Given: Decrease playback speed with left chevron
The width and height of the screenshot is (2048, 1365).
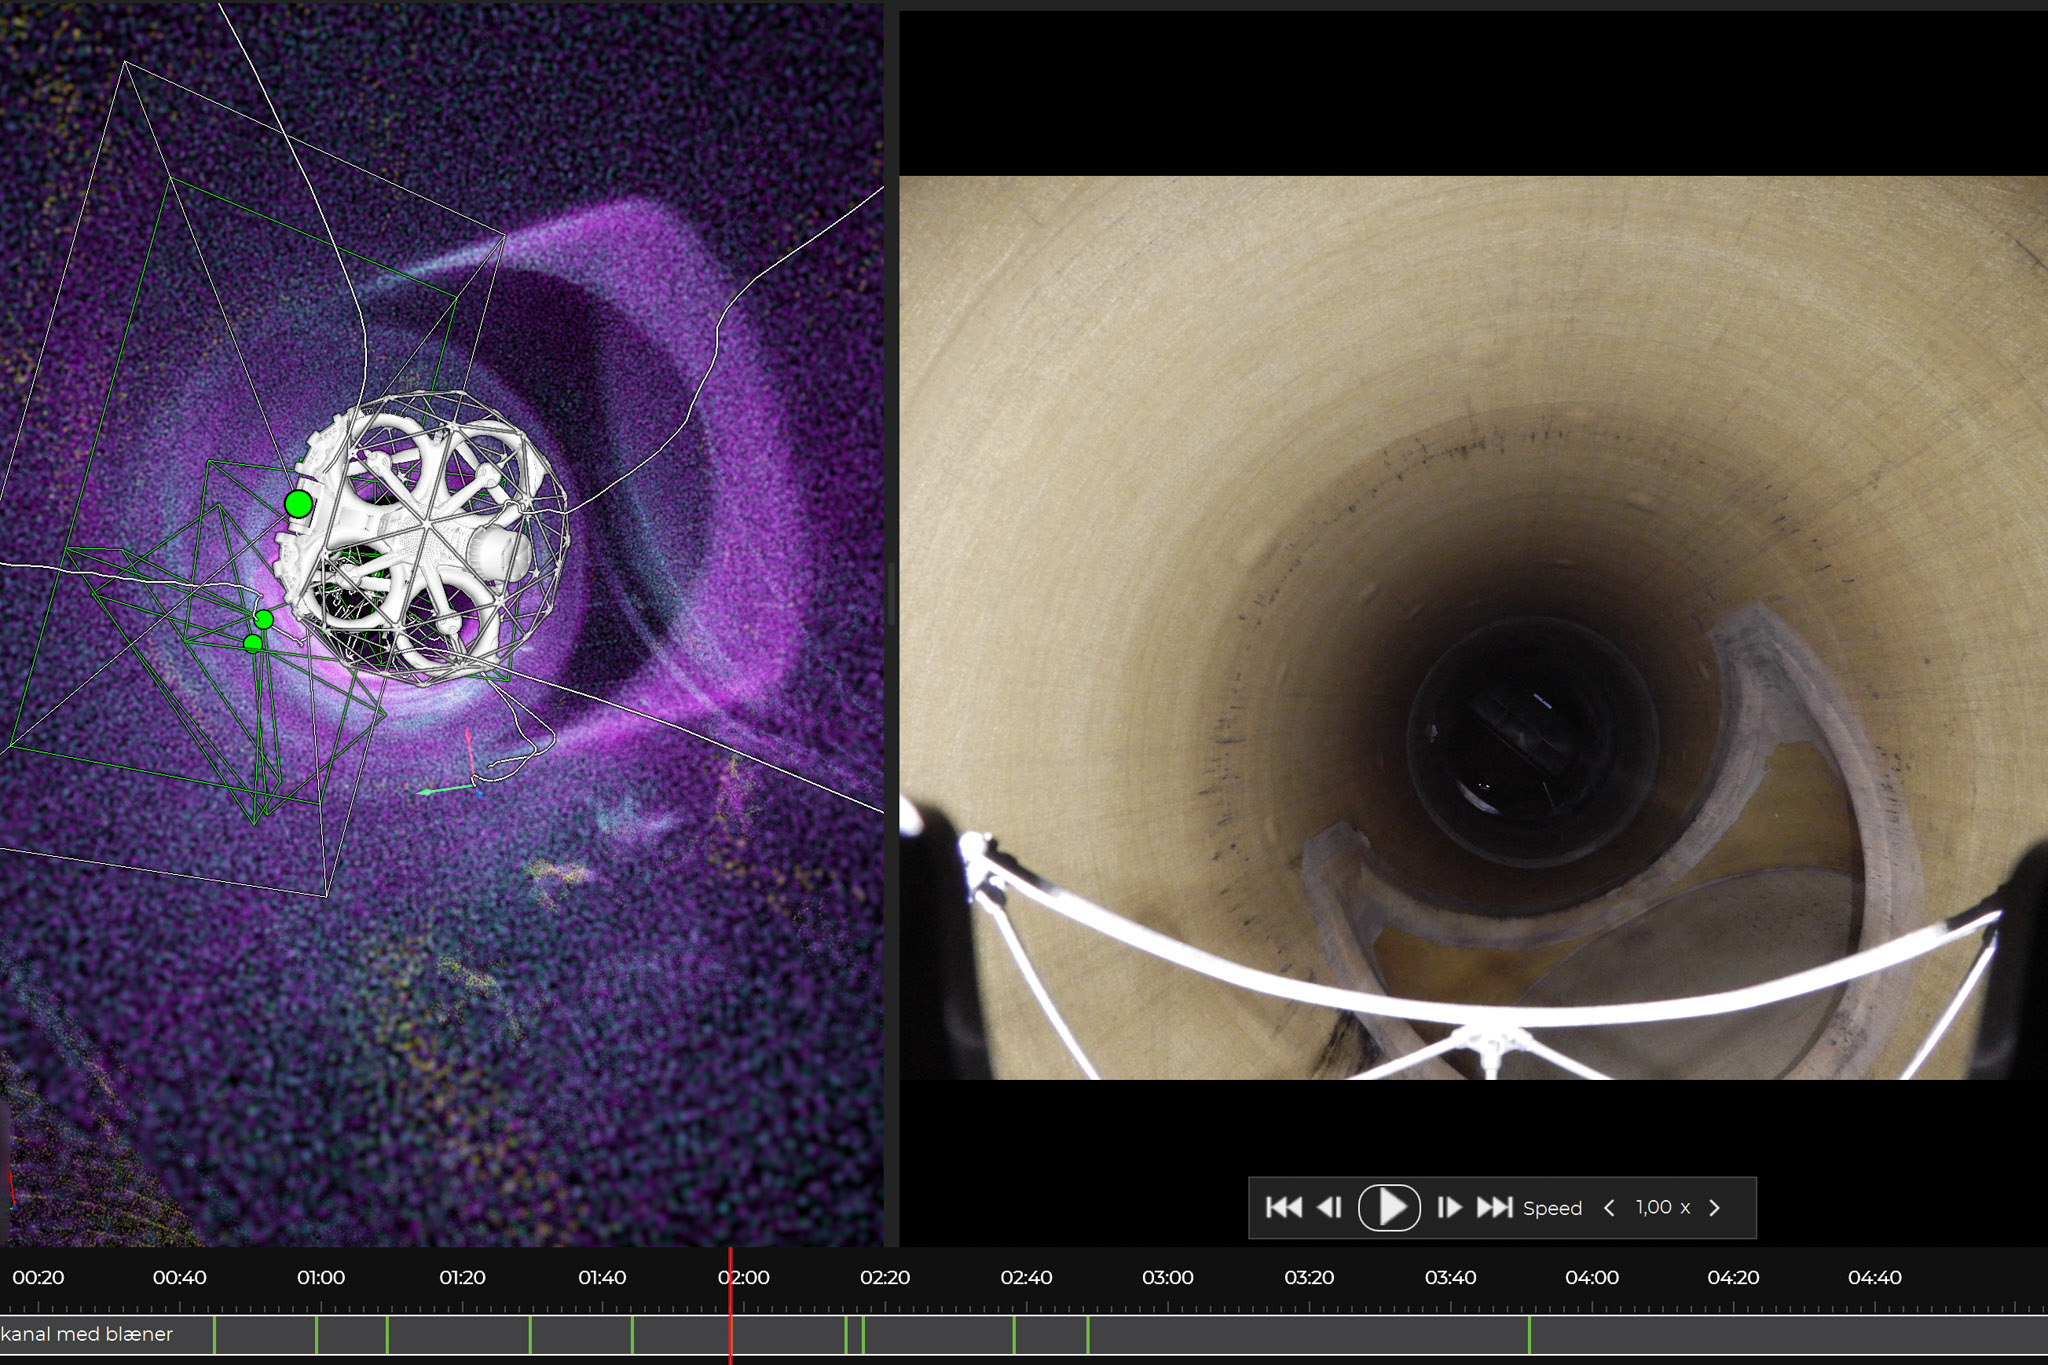Looking at the screenshot, I should point(1609,1208).
